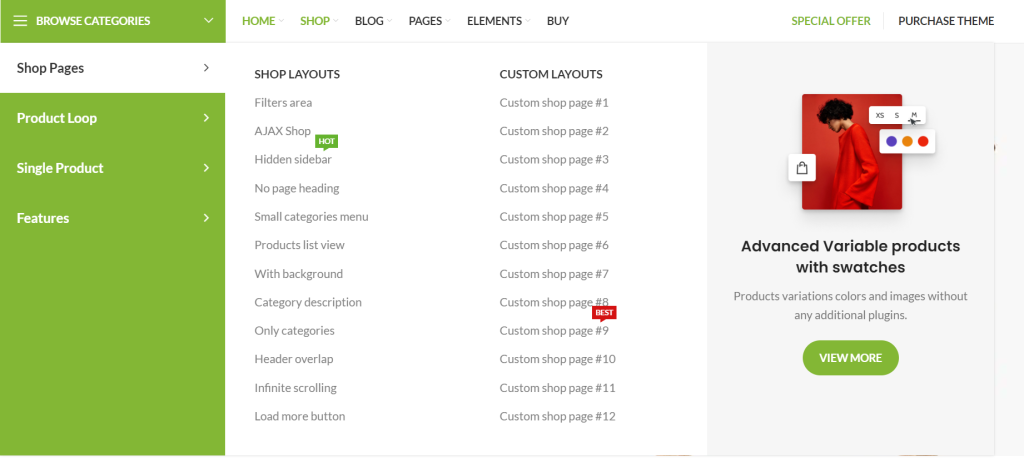Click the Special Offer link
The height and width of the screenshot is (476, 1024).
[x=830, y=21]
